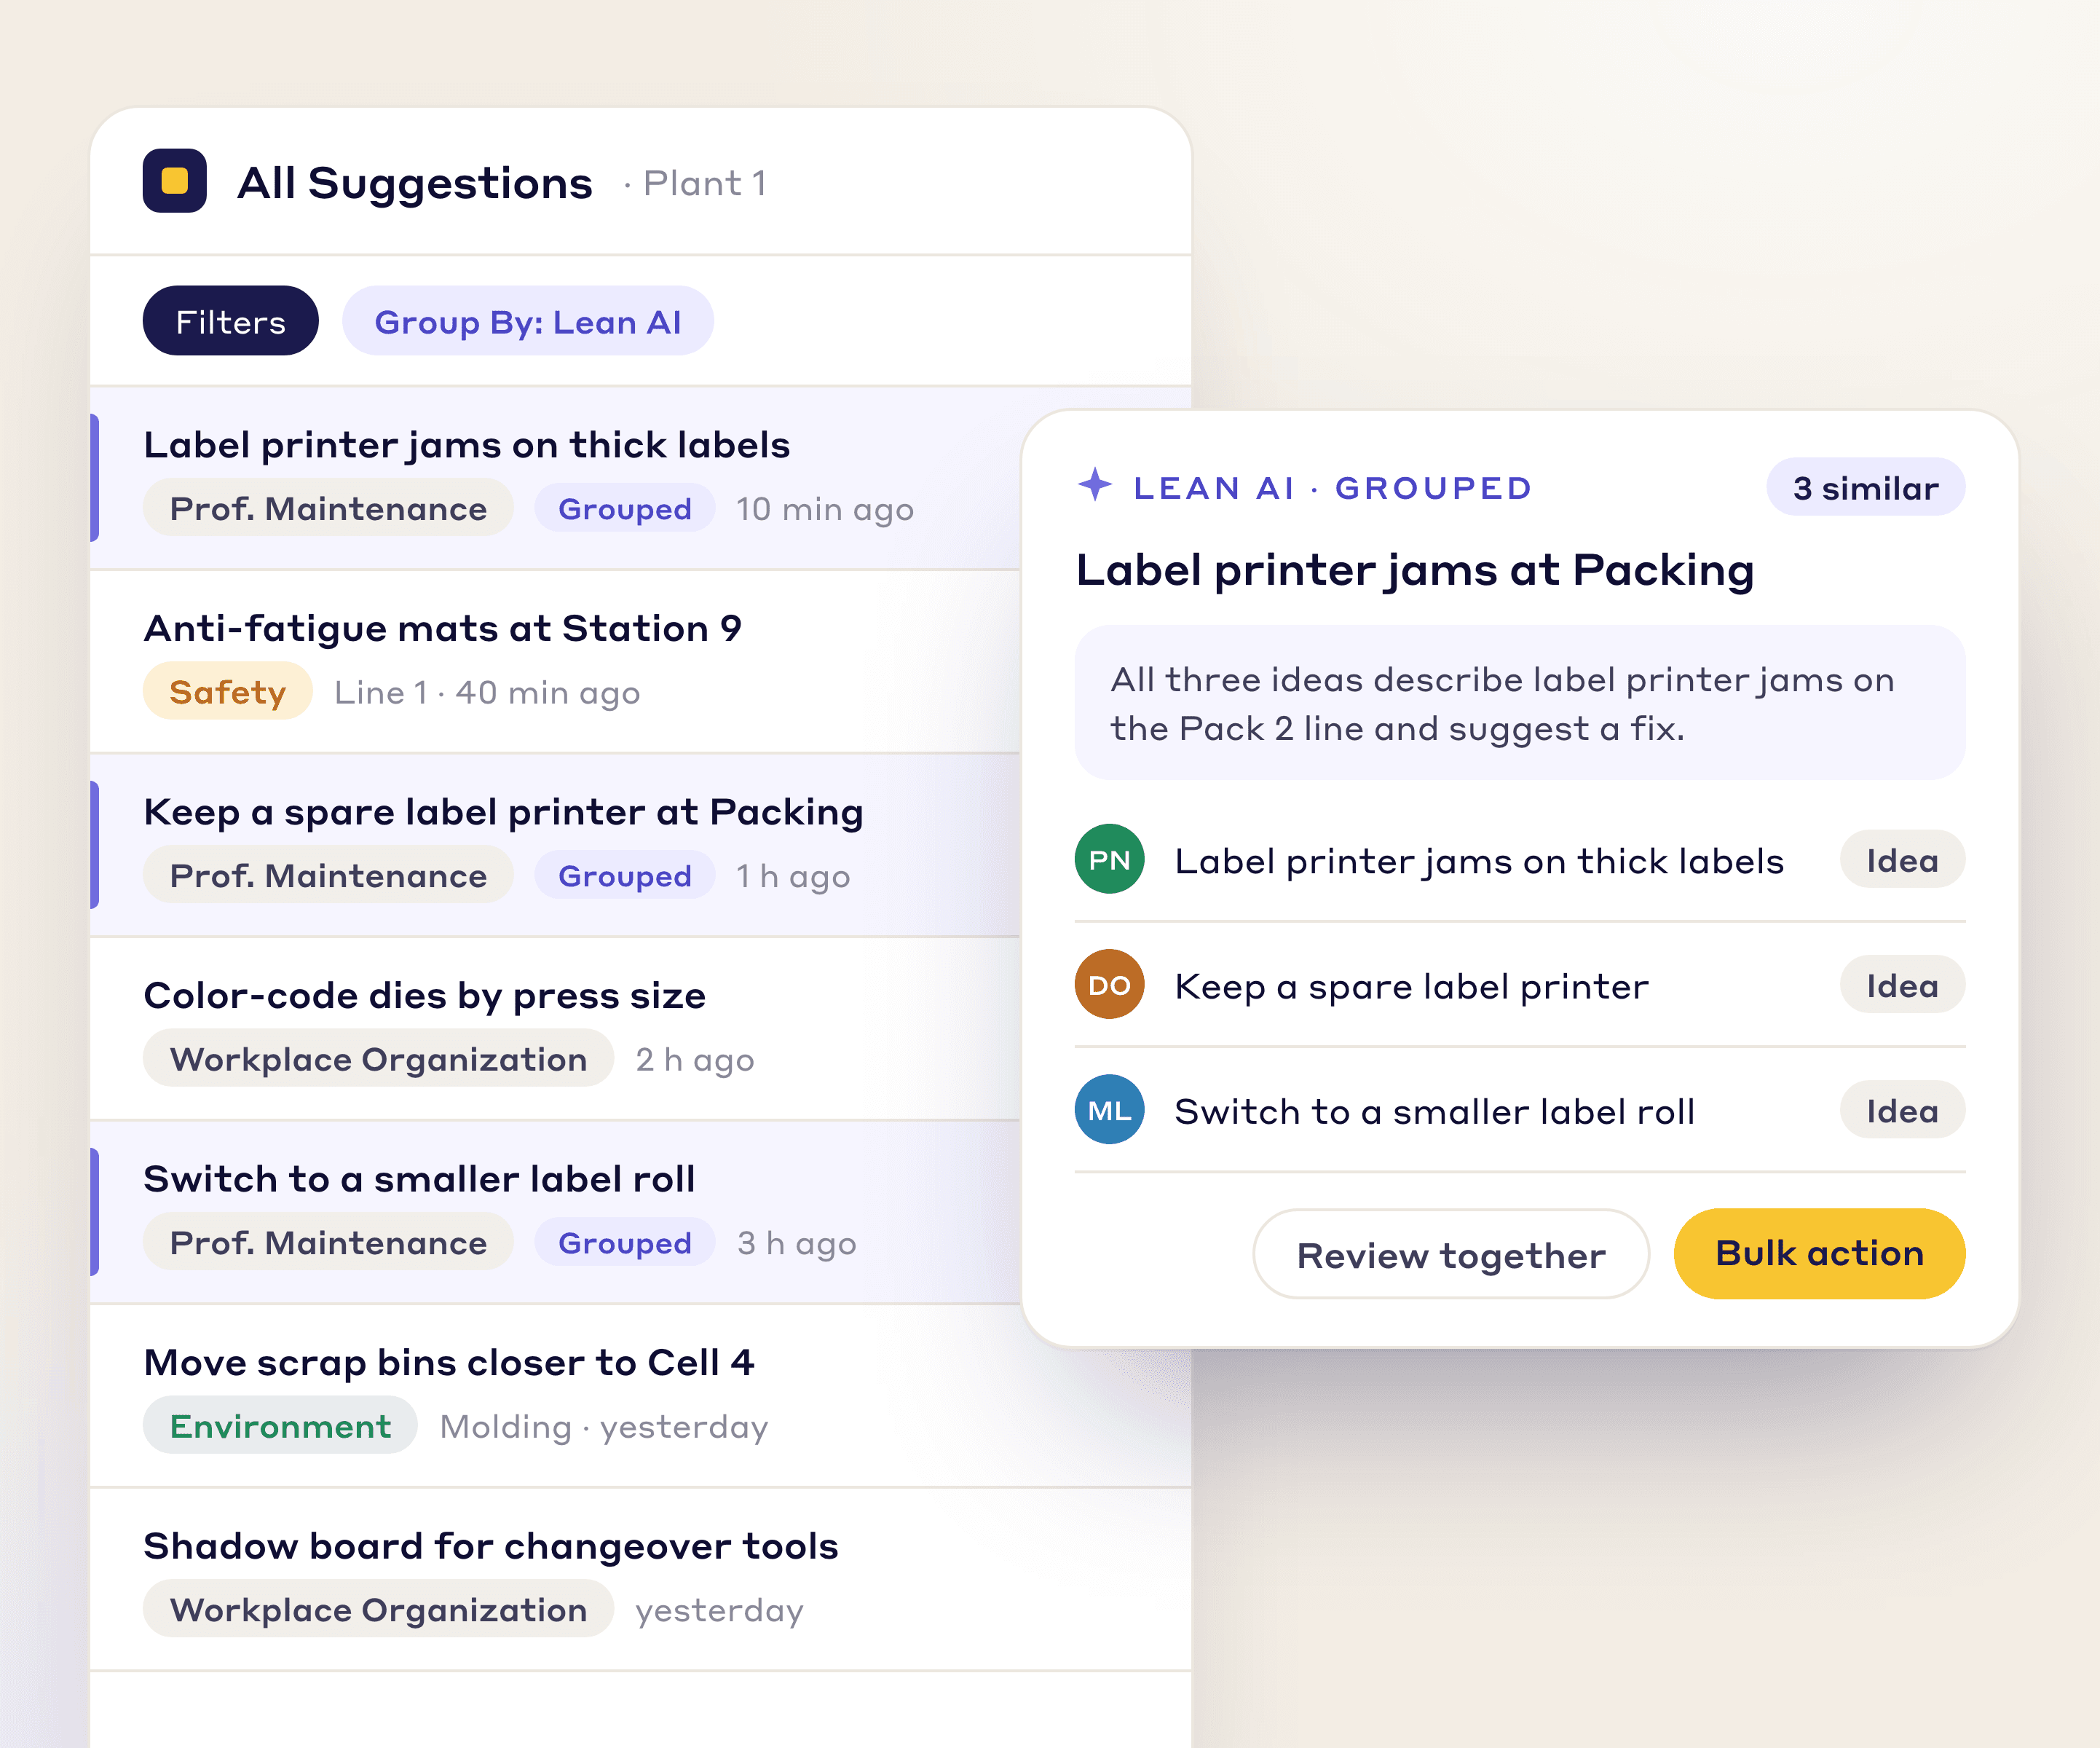
Task: Click Grouped tag on the 10 min ago row
Action: click(625, 509)
